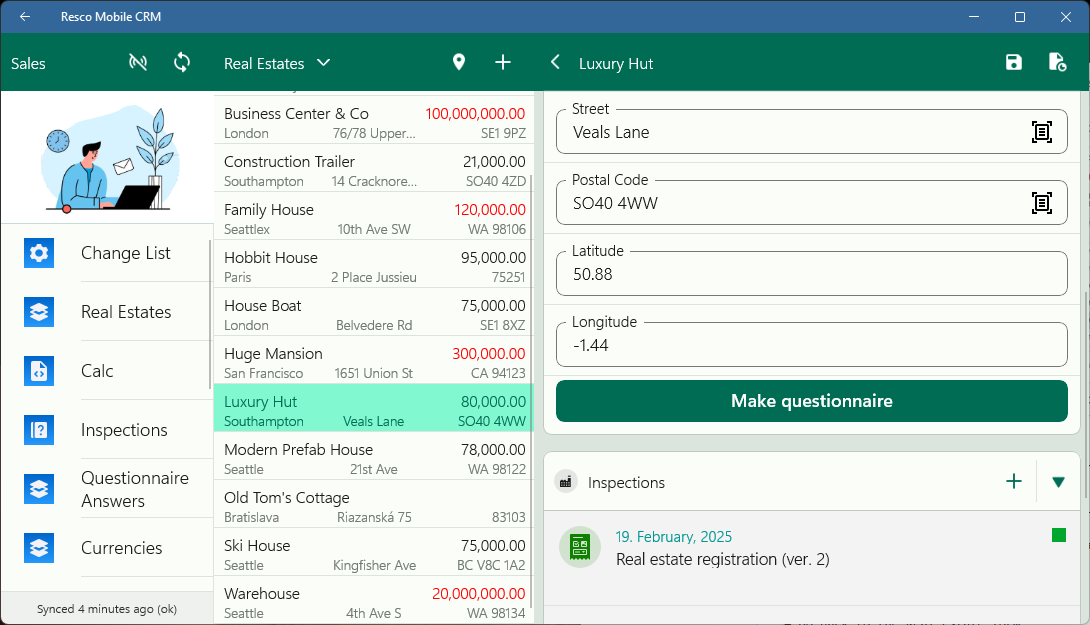Add new real estate with plus icon
The width and height of the screenshot is (1090, 625).
tap(503, 63)
